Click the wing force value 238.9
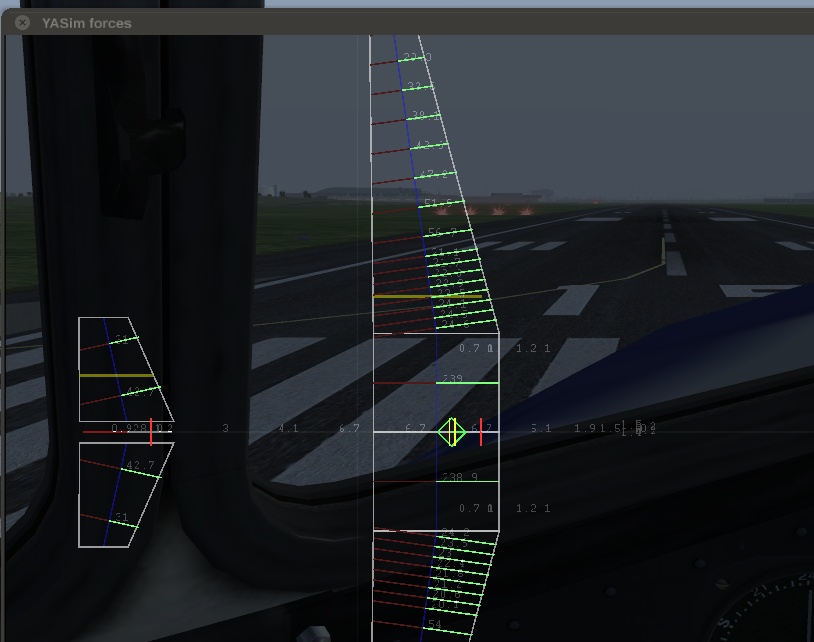 click(460, 476)
